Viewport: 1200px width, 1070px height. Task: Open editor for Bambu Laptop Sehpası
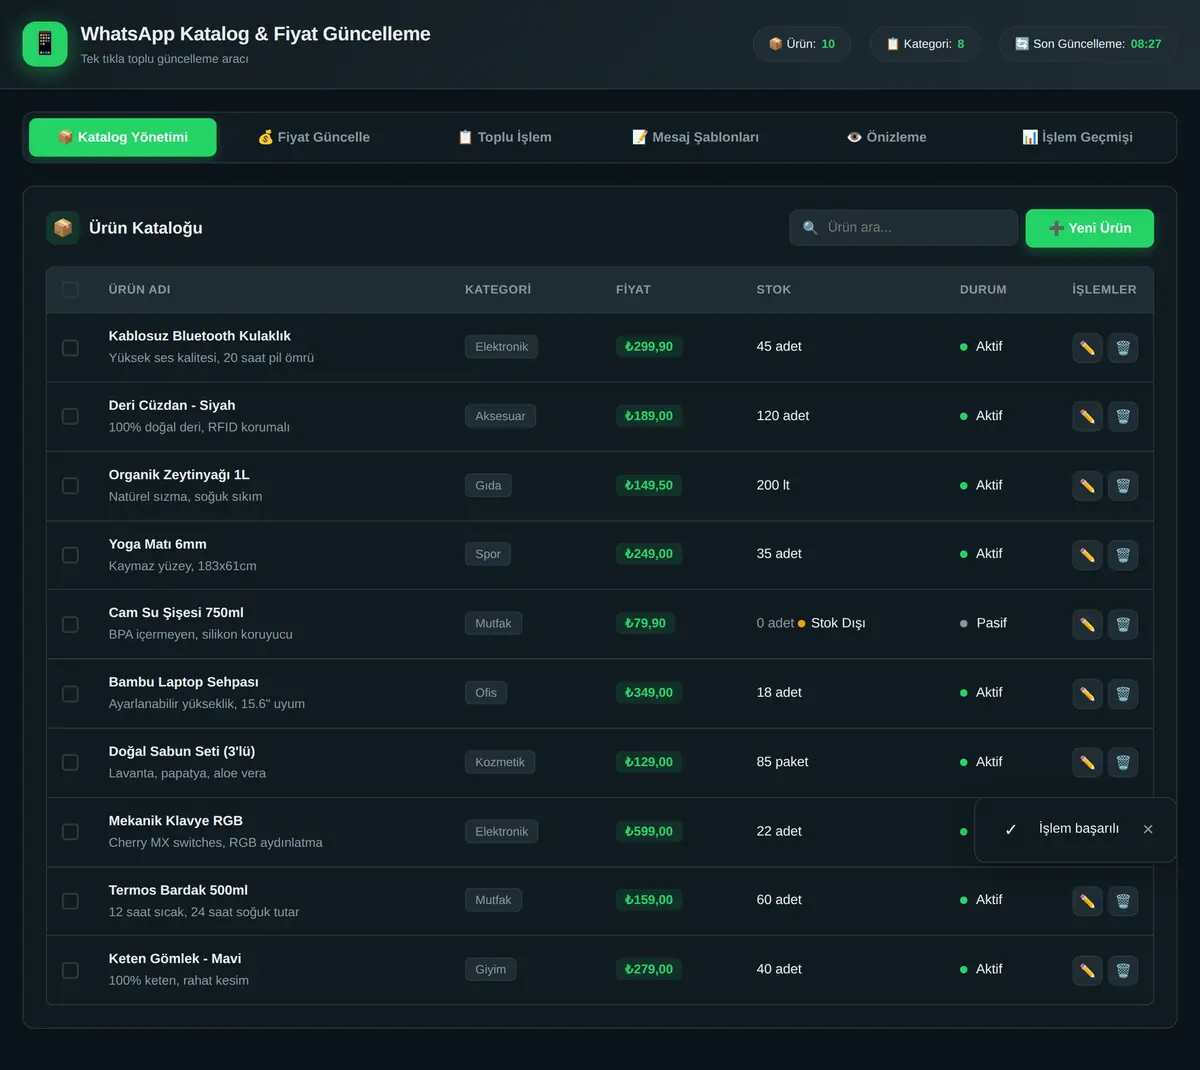point(1087,693)
